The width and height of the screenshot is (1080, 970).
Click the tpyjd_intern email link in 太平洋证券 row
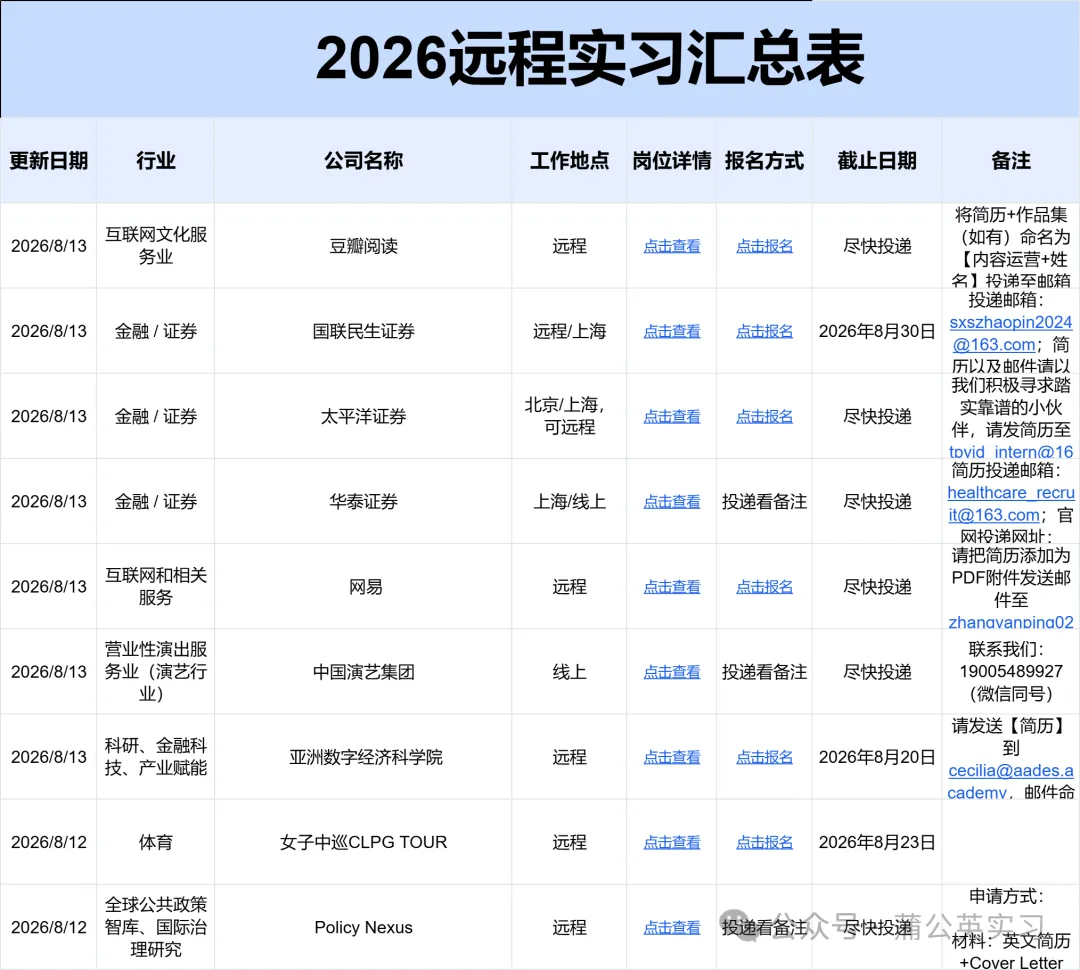1010,452
